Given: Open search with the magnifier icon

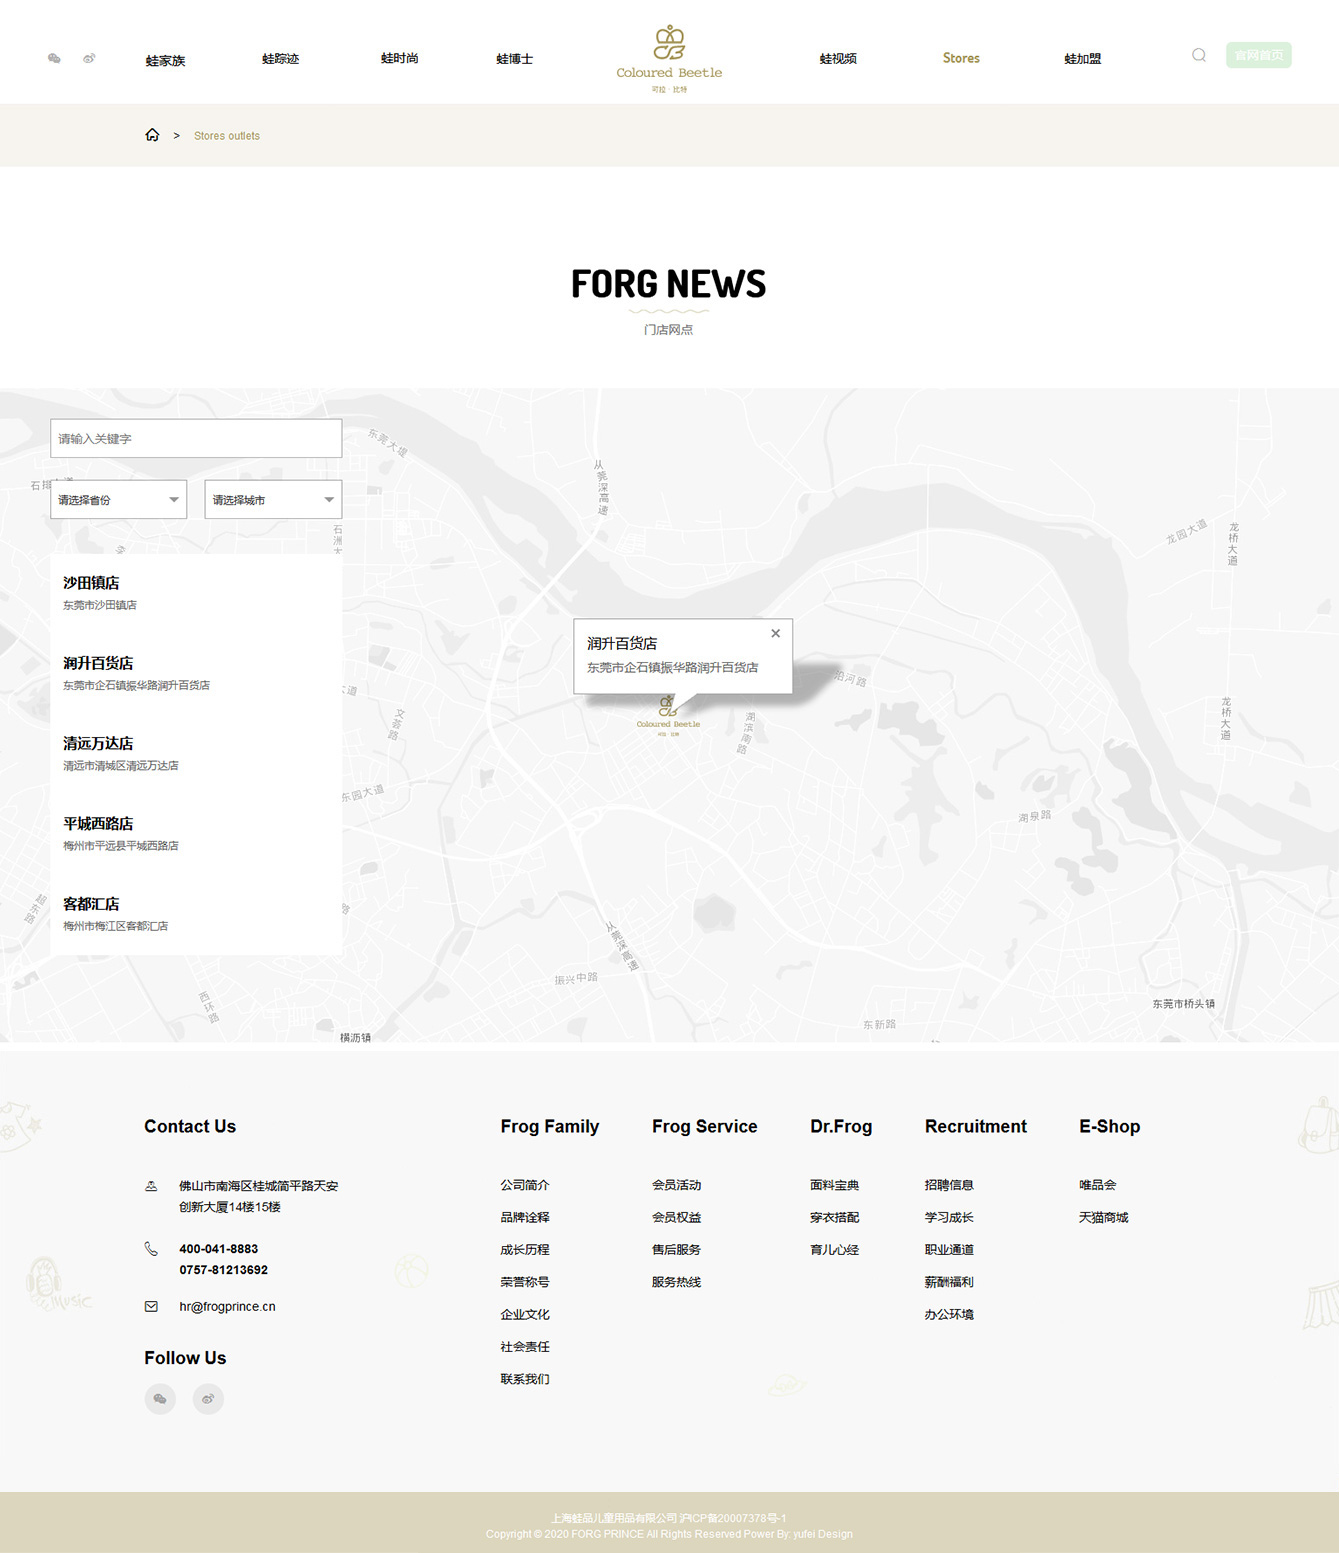Looking at the screenshot, I should point(1198,56).
